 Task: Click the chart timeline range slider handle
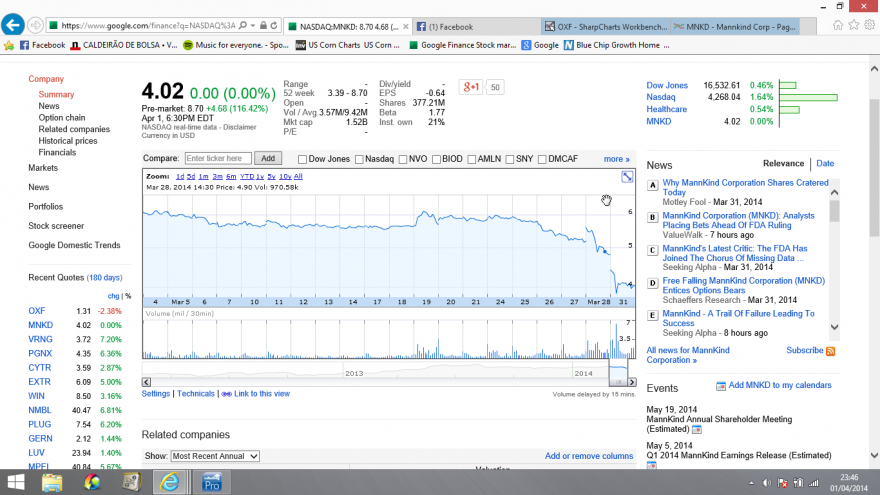point(618,382)
